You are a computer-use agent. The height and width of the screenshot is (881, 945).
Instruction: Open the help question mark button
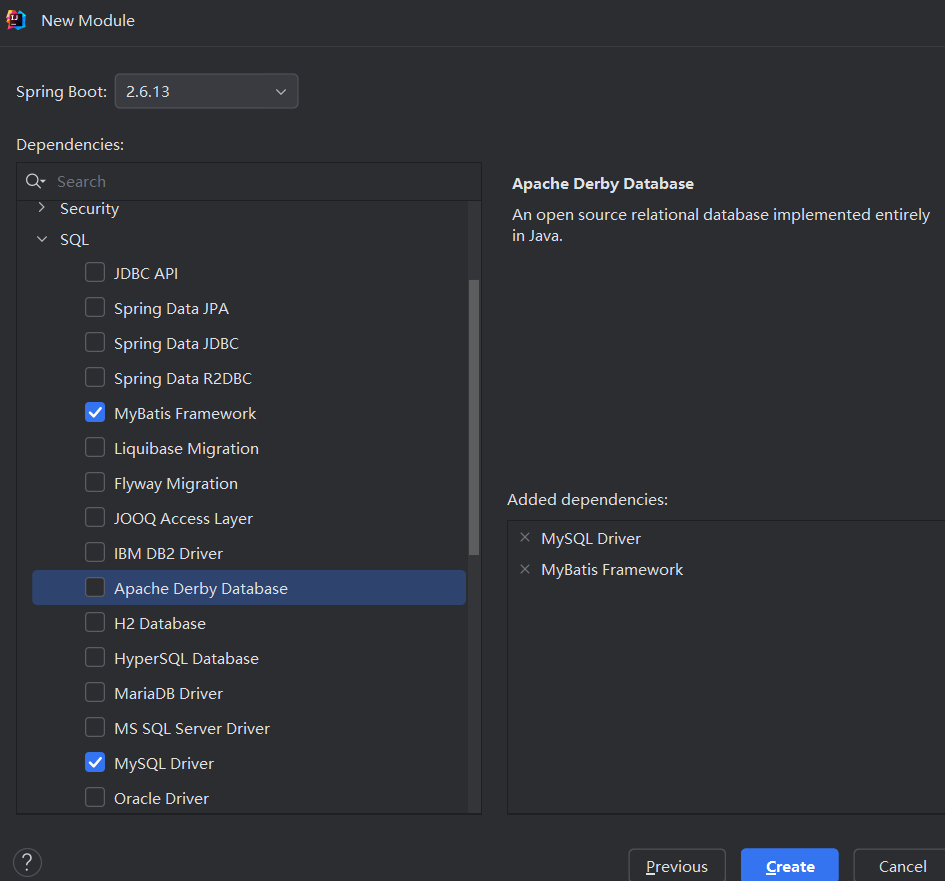coord(27,862)
